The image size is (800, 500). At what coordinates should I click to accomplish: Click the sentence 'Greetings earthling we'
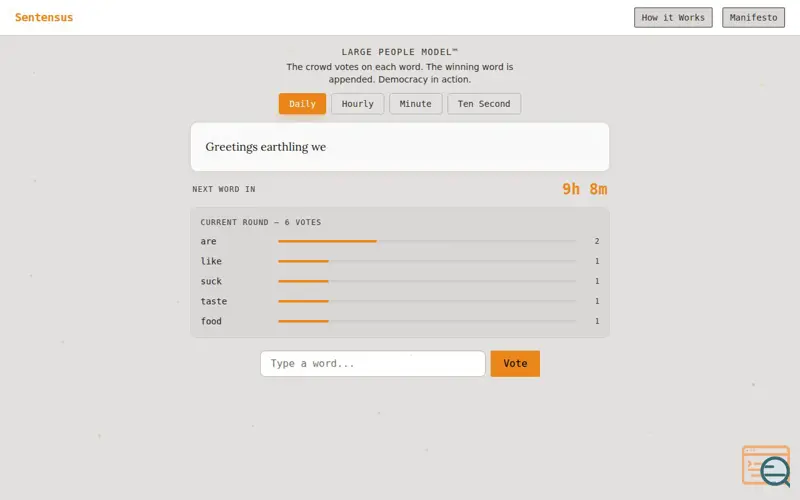[x=265, y=147]
